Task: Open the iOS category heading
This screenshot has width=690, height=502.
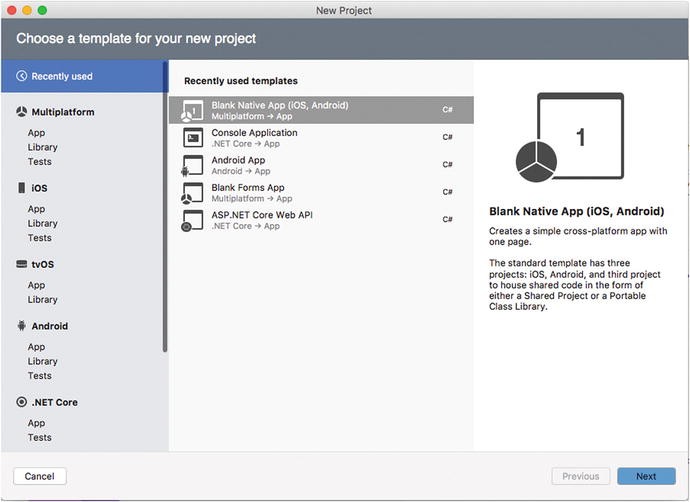Action: click(x=39, y=188)
